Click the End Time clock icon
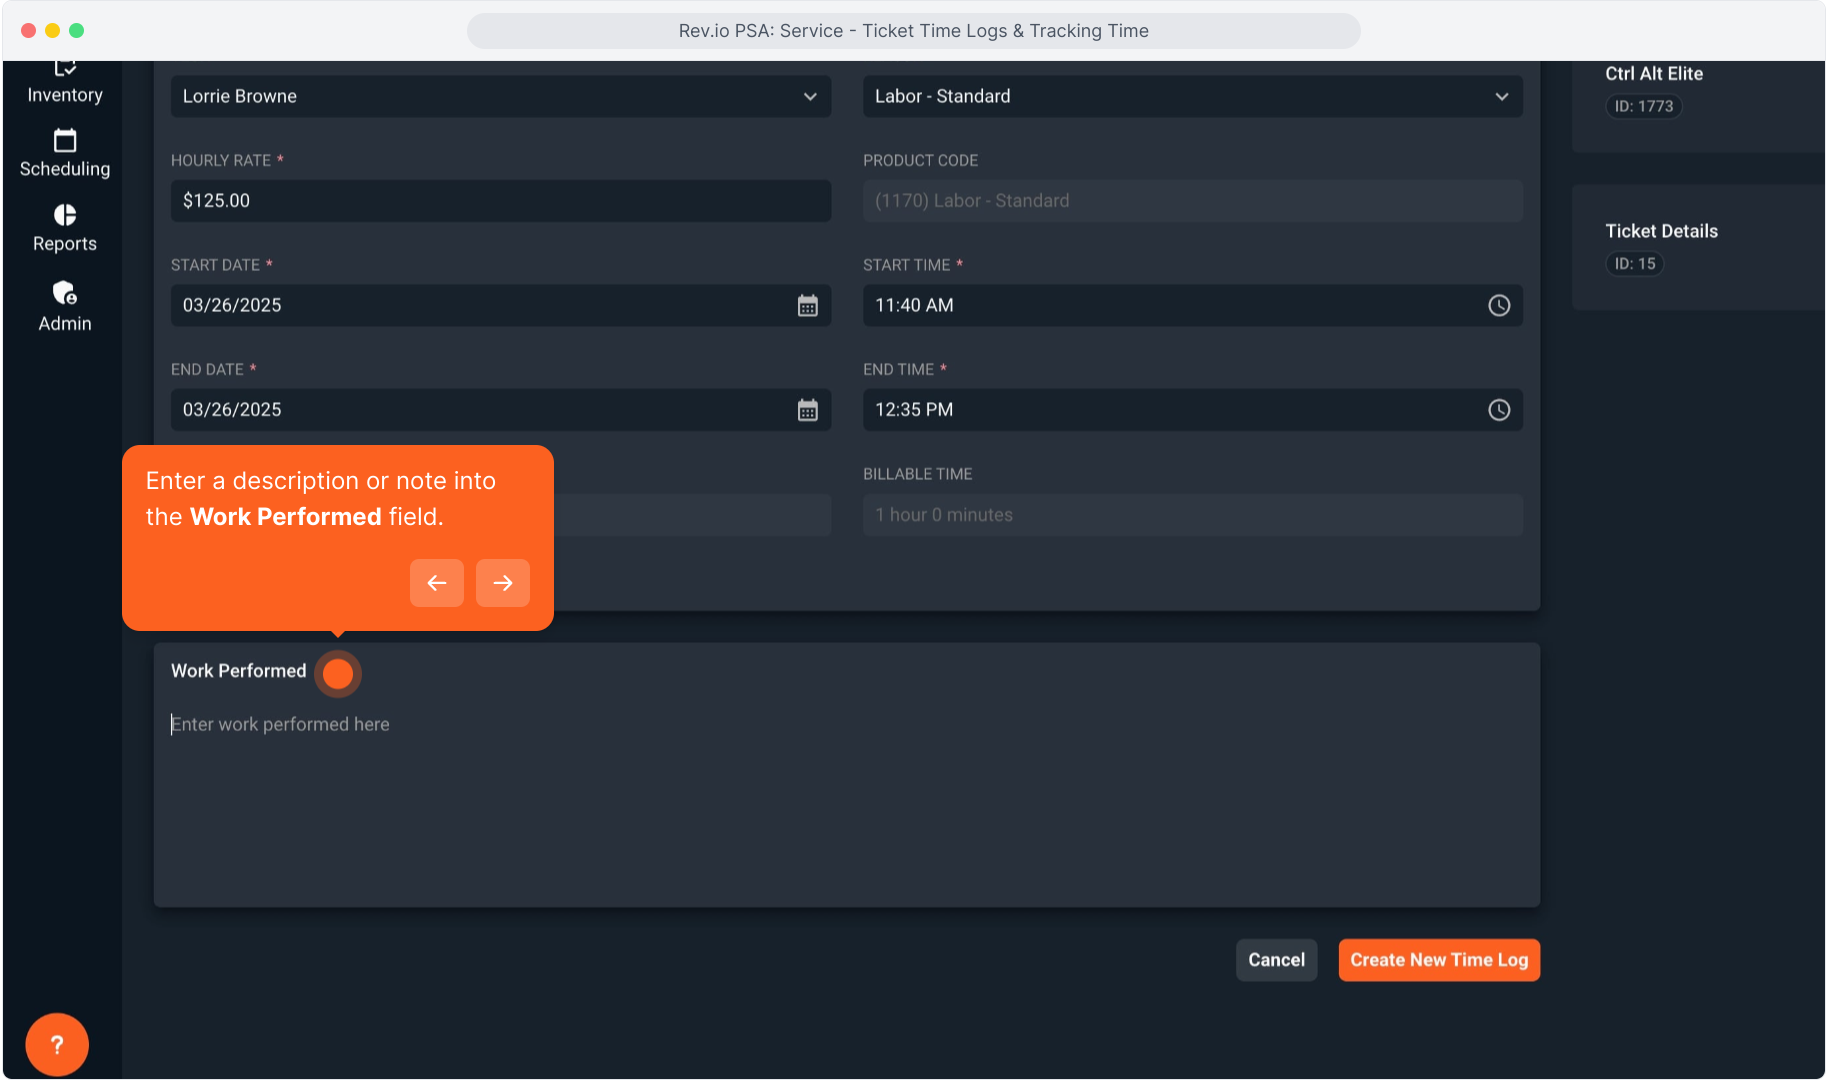Screen dimensions: 1828x1080 (x=1498, y=410)
